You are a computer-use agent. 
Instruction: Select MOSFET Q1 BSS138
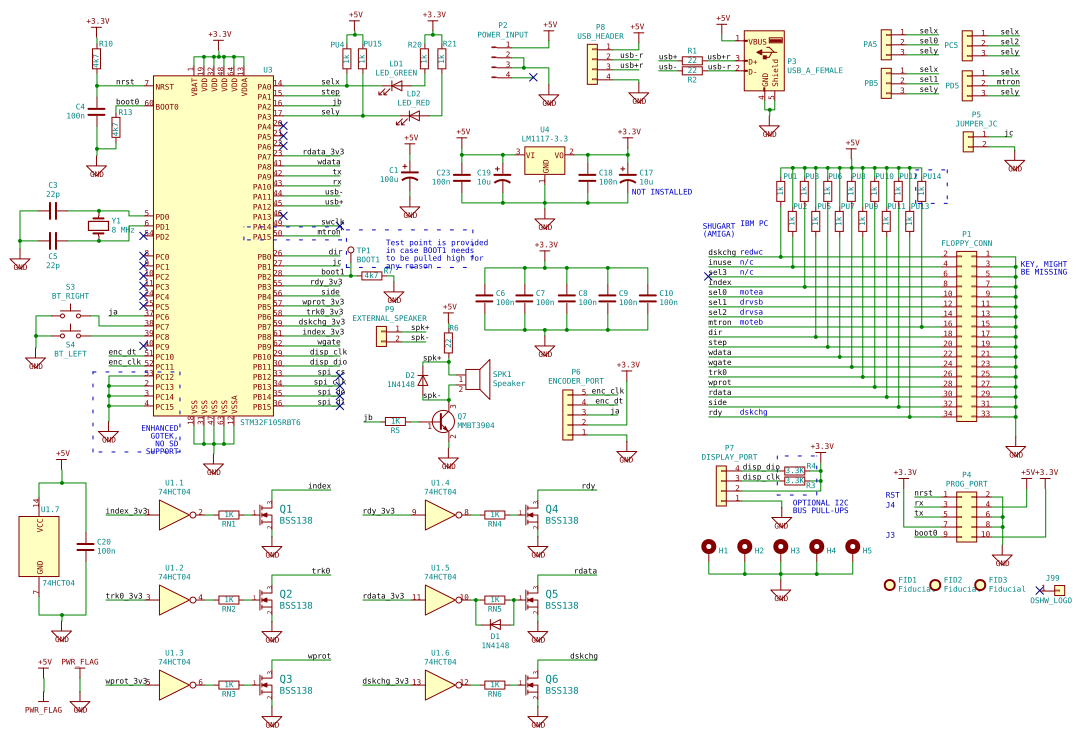tap(265, 515)
